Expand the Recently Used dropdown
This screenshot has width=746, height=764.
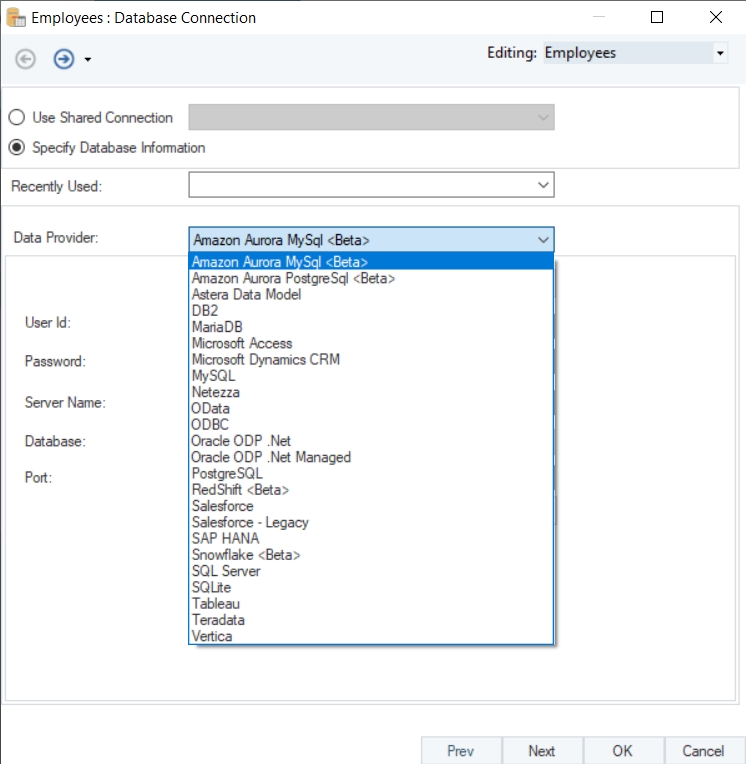(543, 185)
